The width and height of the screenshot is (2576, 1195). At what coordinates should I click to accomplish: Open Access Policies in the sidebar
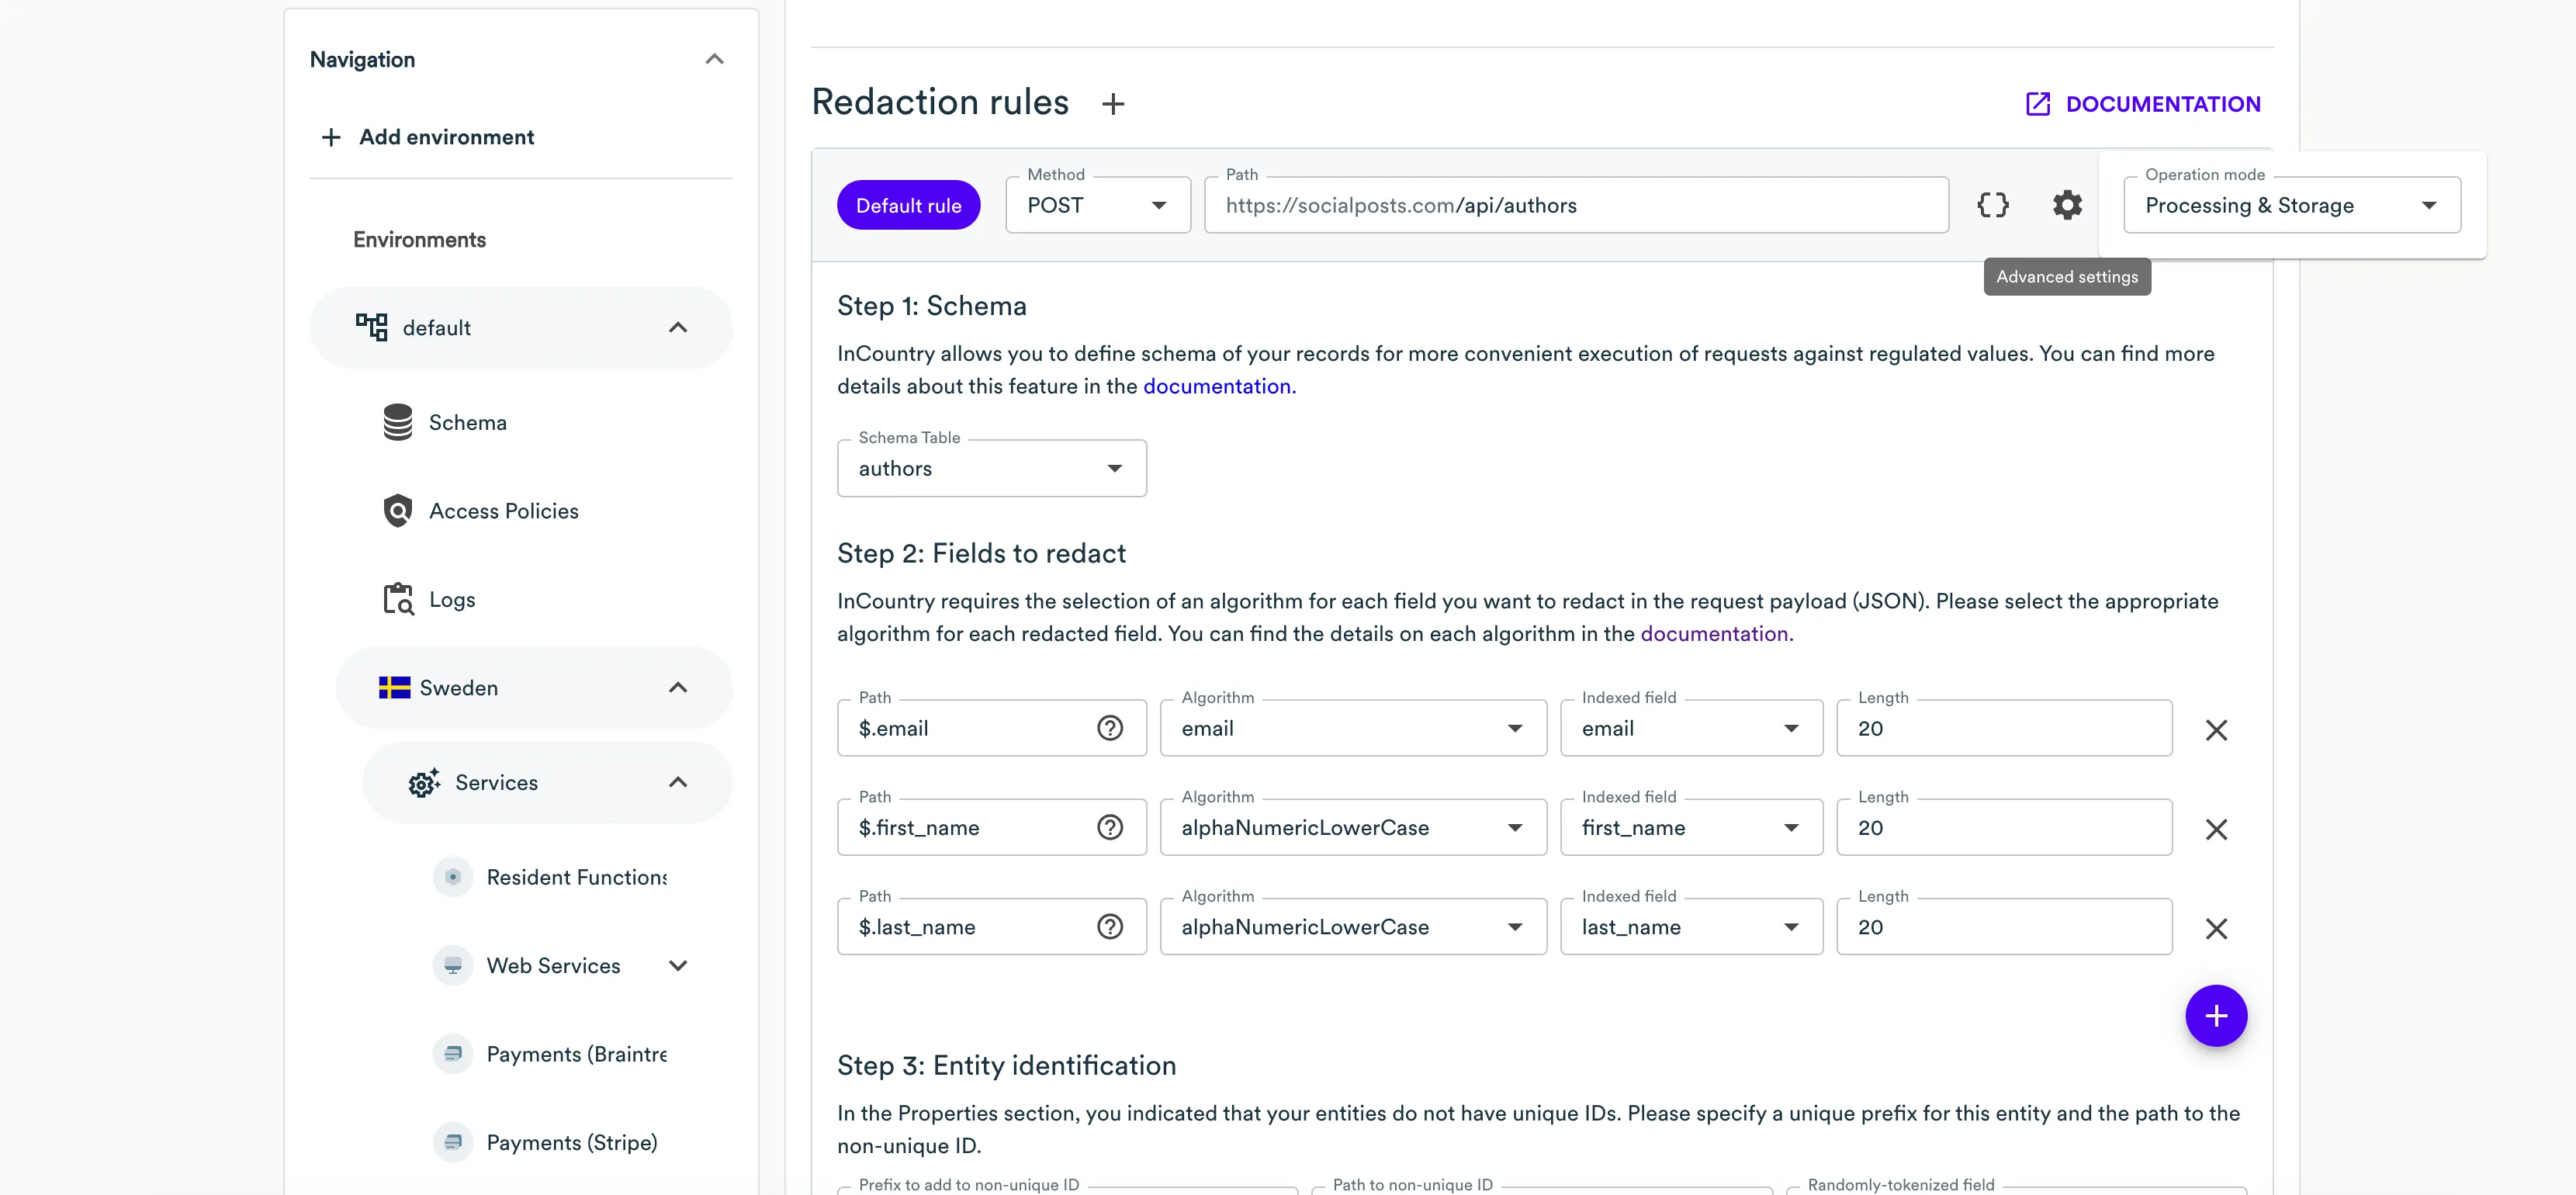pyautogui.click(x=503, y=511)
